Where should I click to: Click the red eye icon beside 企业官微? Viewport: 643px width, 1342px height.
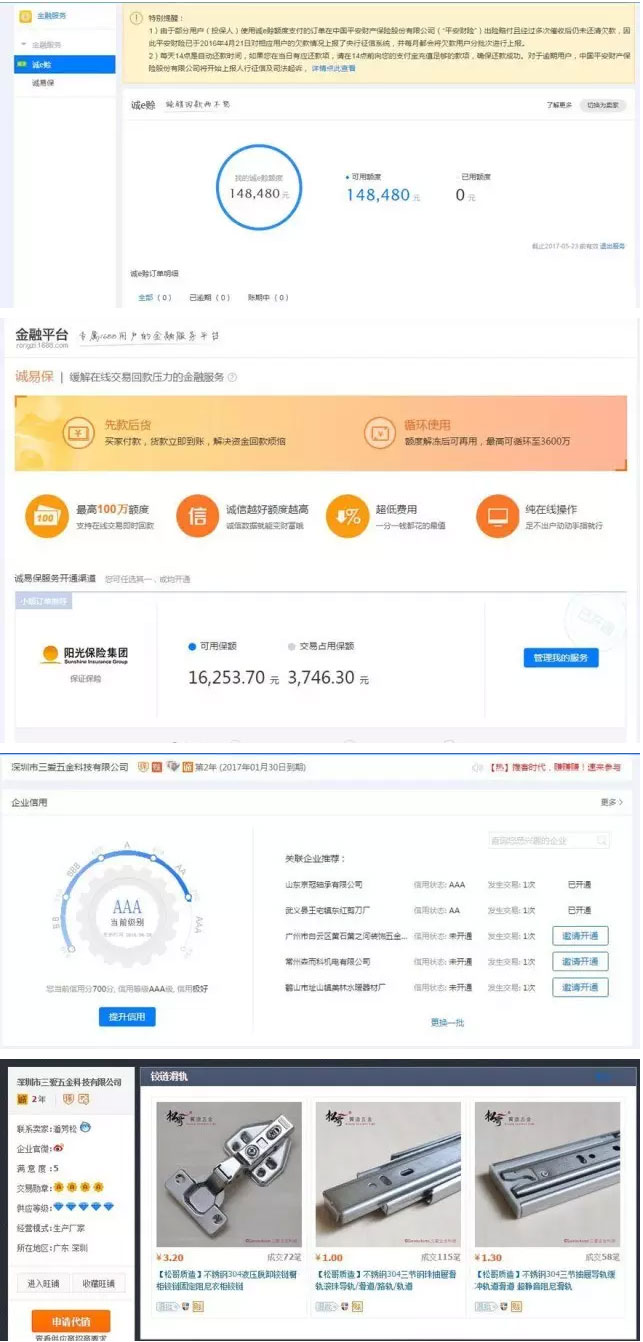click(61, 1149)
